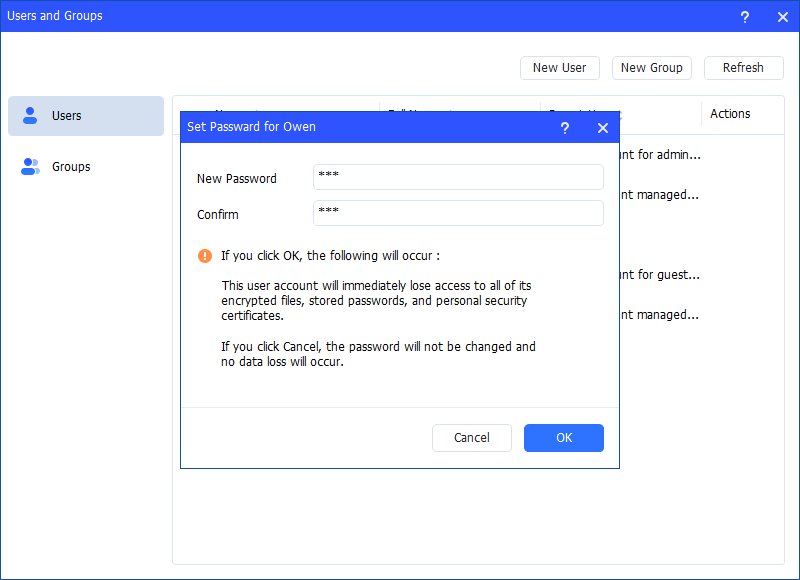Open help from Users and Groups title bar
Viewport: 800px width, 580px height.
click(x=744, y=17)
